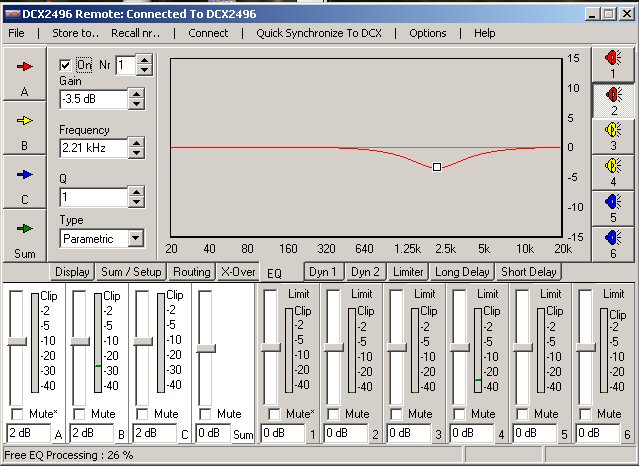Viewport: 639px width, 466px height.
Task: Decrease Frequency with down arrow
Action: tap(136, 153)
